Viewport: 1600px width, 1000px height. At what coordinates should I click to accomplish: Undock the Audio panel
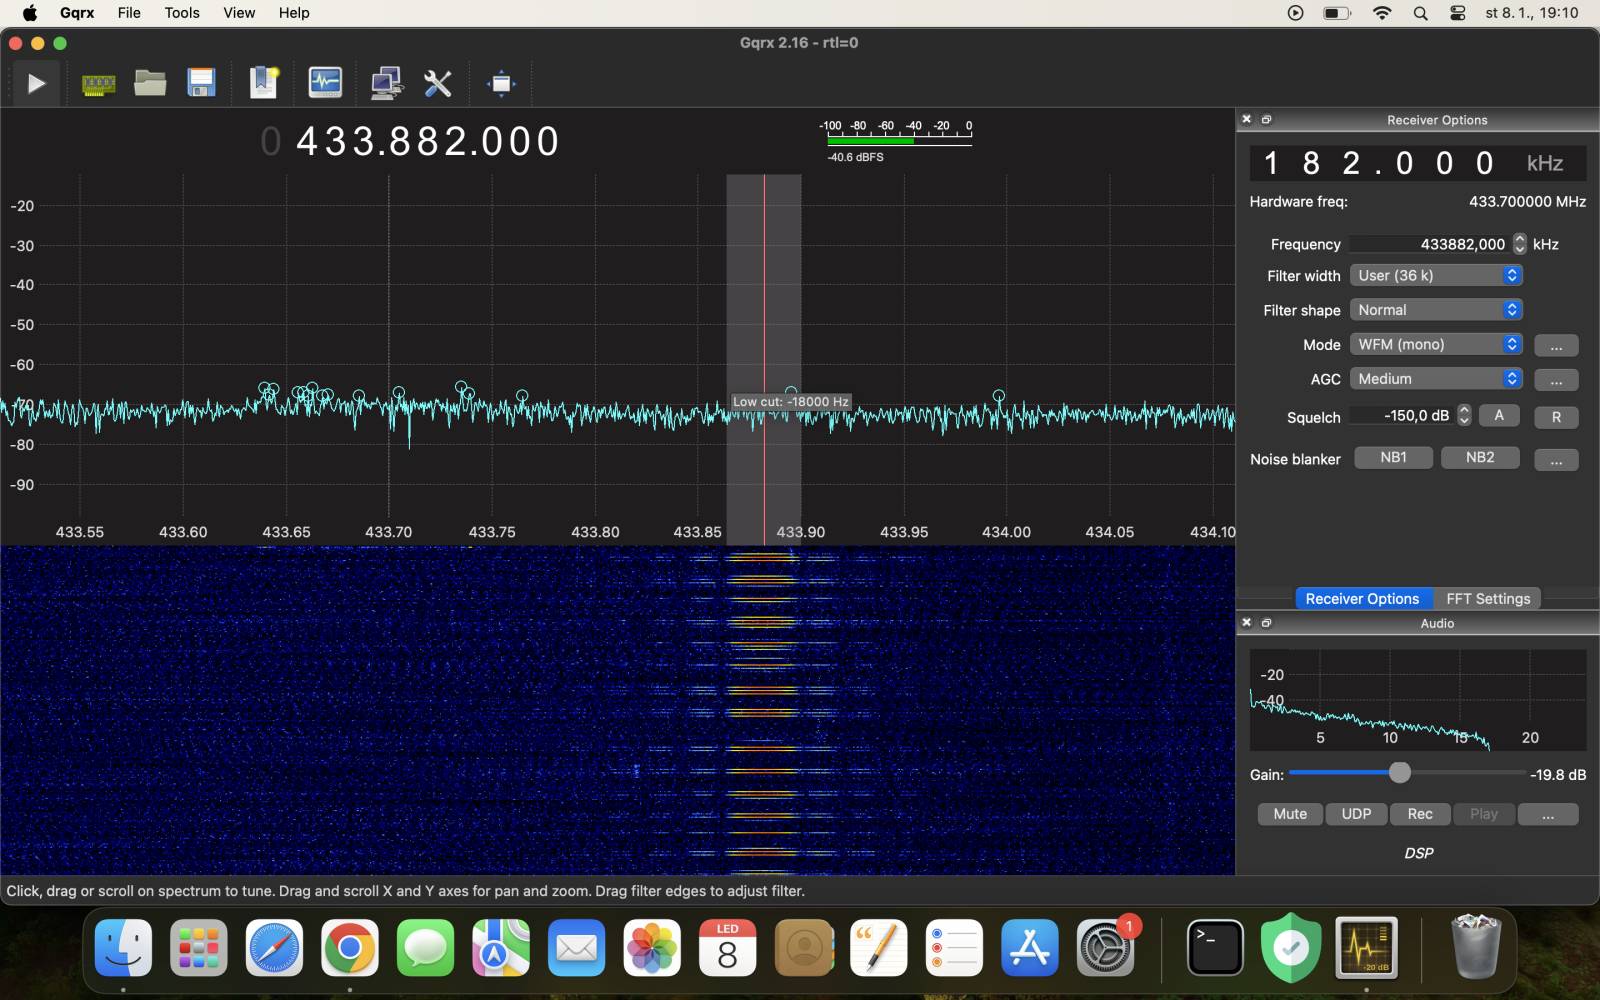tap(1267, 622)
